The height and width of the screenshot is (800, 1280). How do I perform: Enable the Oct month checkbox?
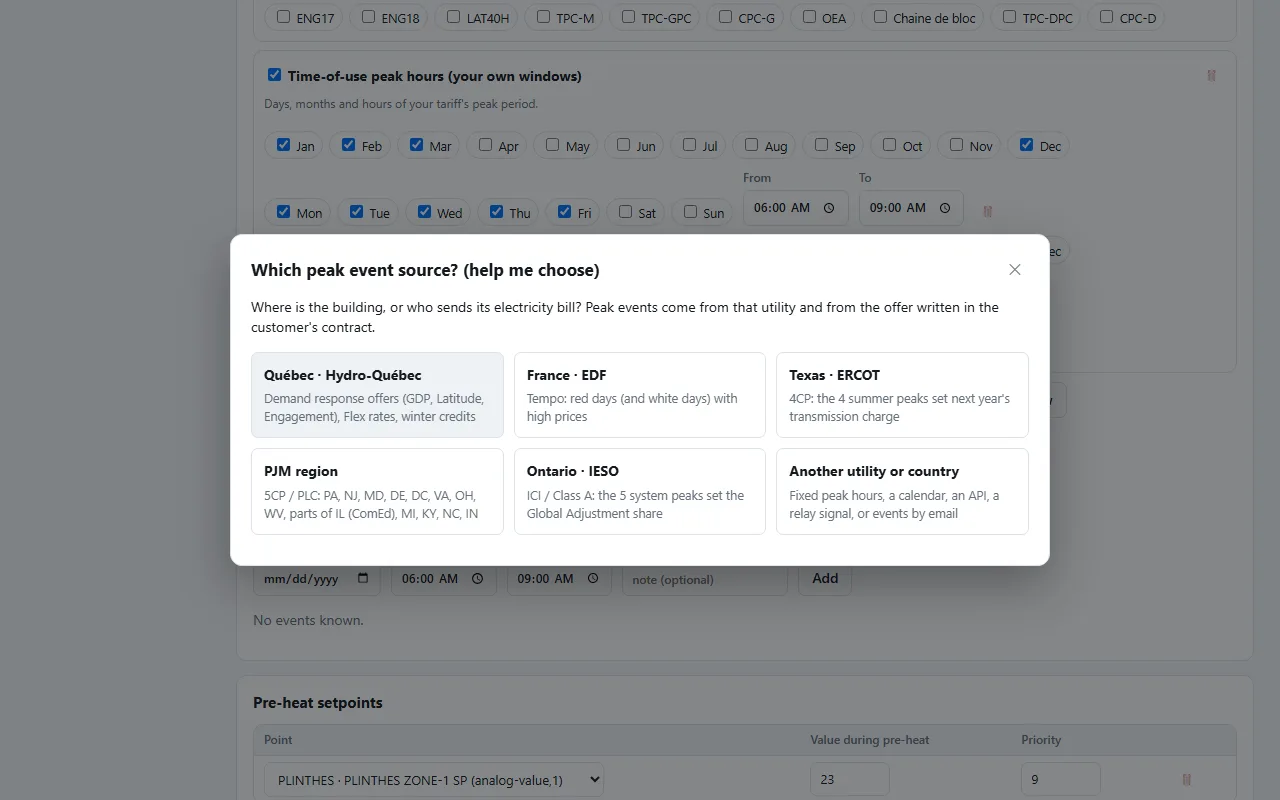[x=889, y=145]
